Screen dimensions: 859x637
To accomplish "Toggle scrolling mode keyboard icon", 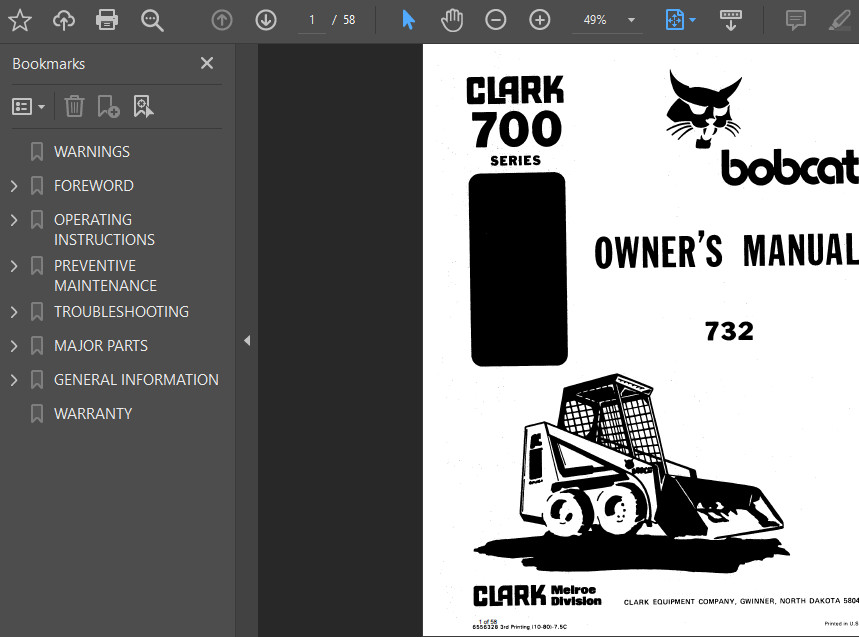I will click(x=730, y=20).
